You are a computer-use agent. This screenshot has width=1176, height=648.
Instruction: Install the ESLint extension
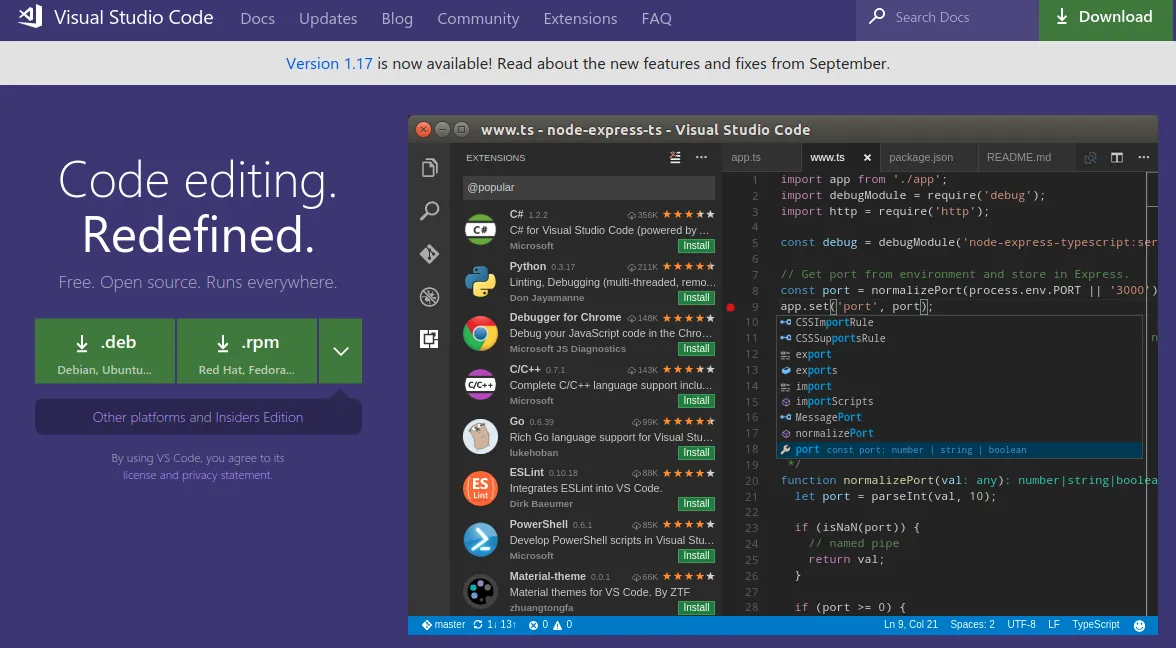coord(696,502)
